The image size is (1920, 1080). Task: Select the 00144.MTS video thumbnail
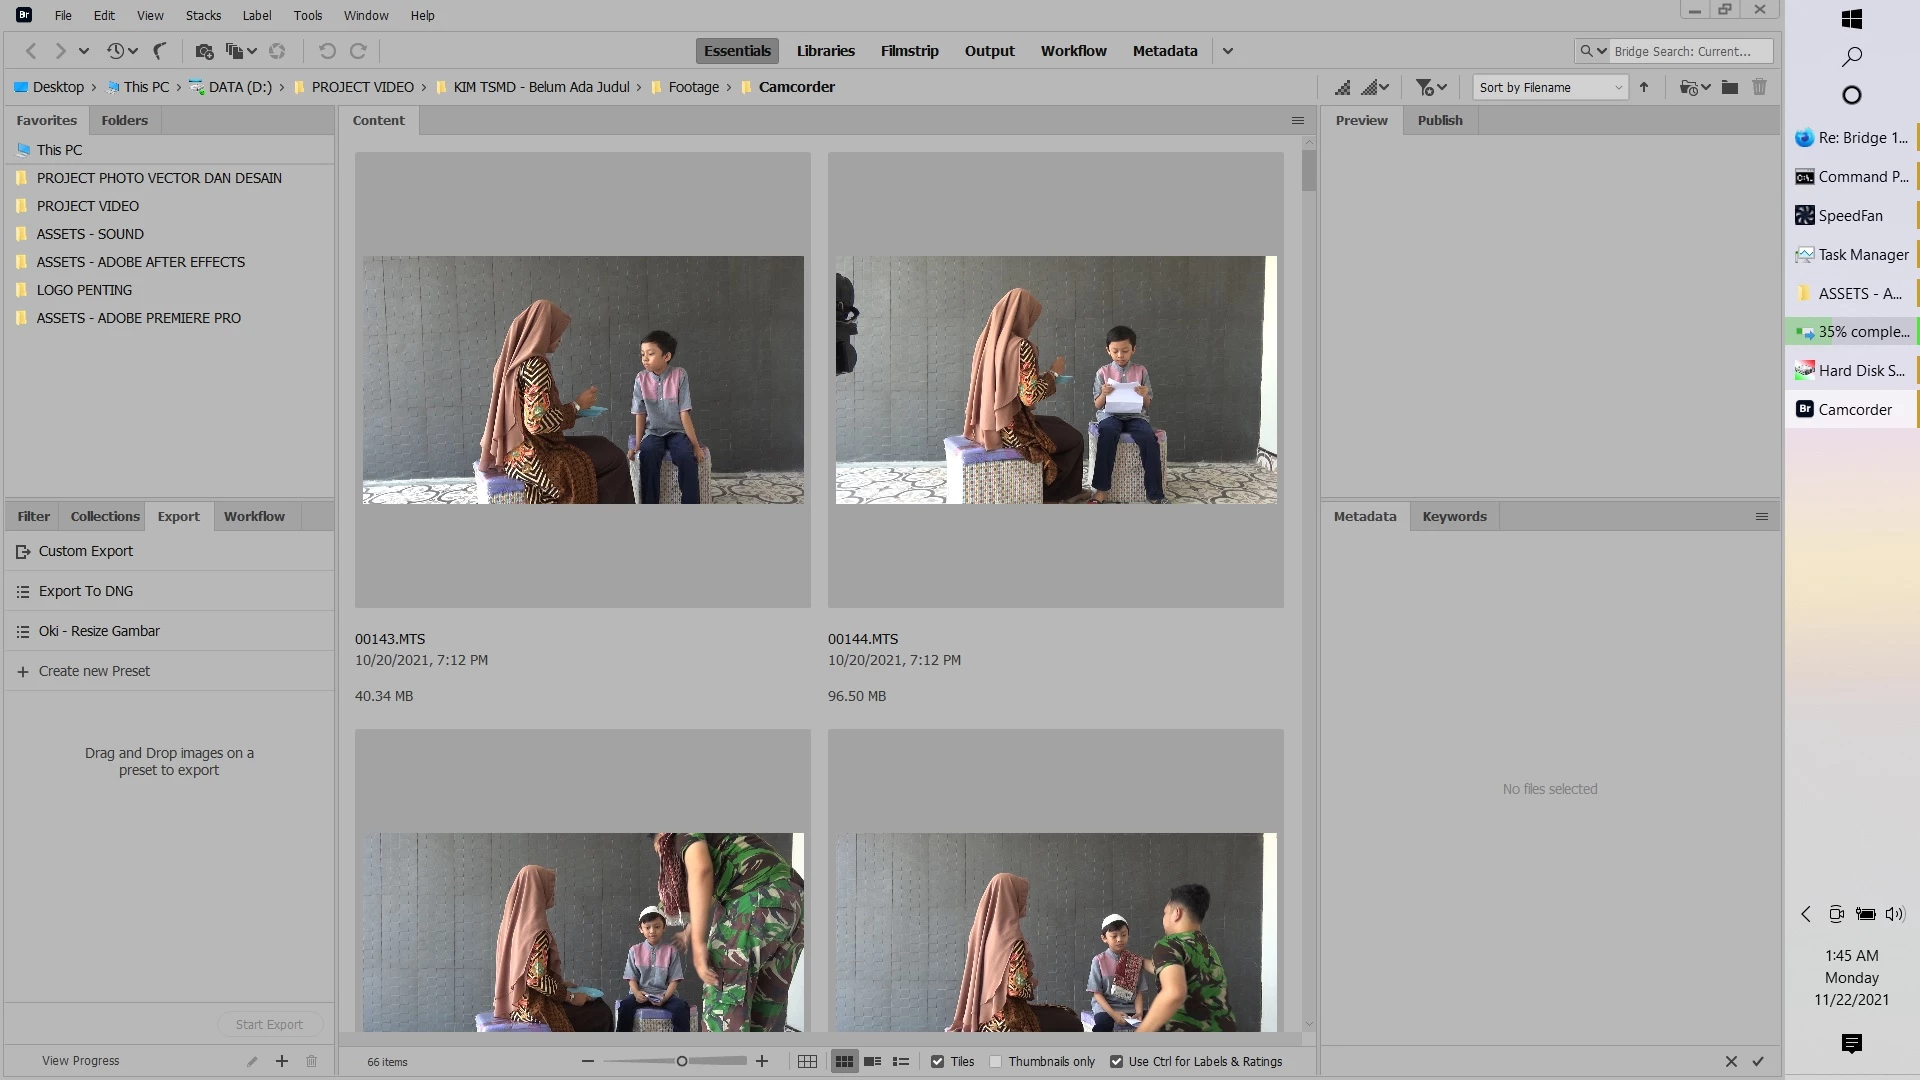(1055, 380)
